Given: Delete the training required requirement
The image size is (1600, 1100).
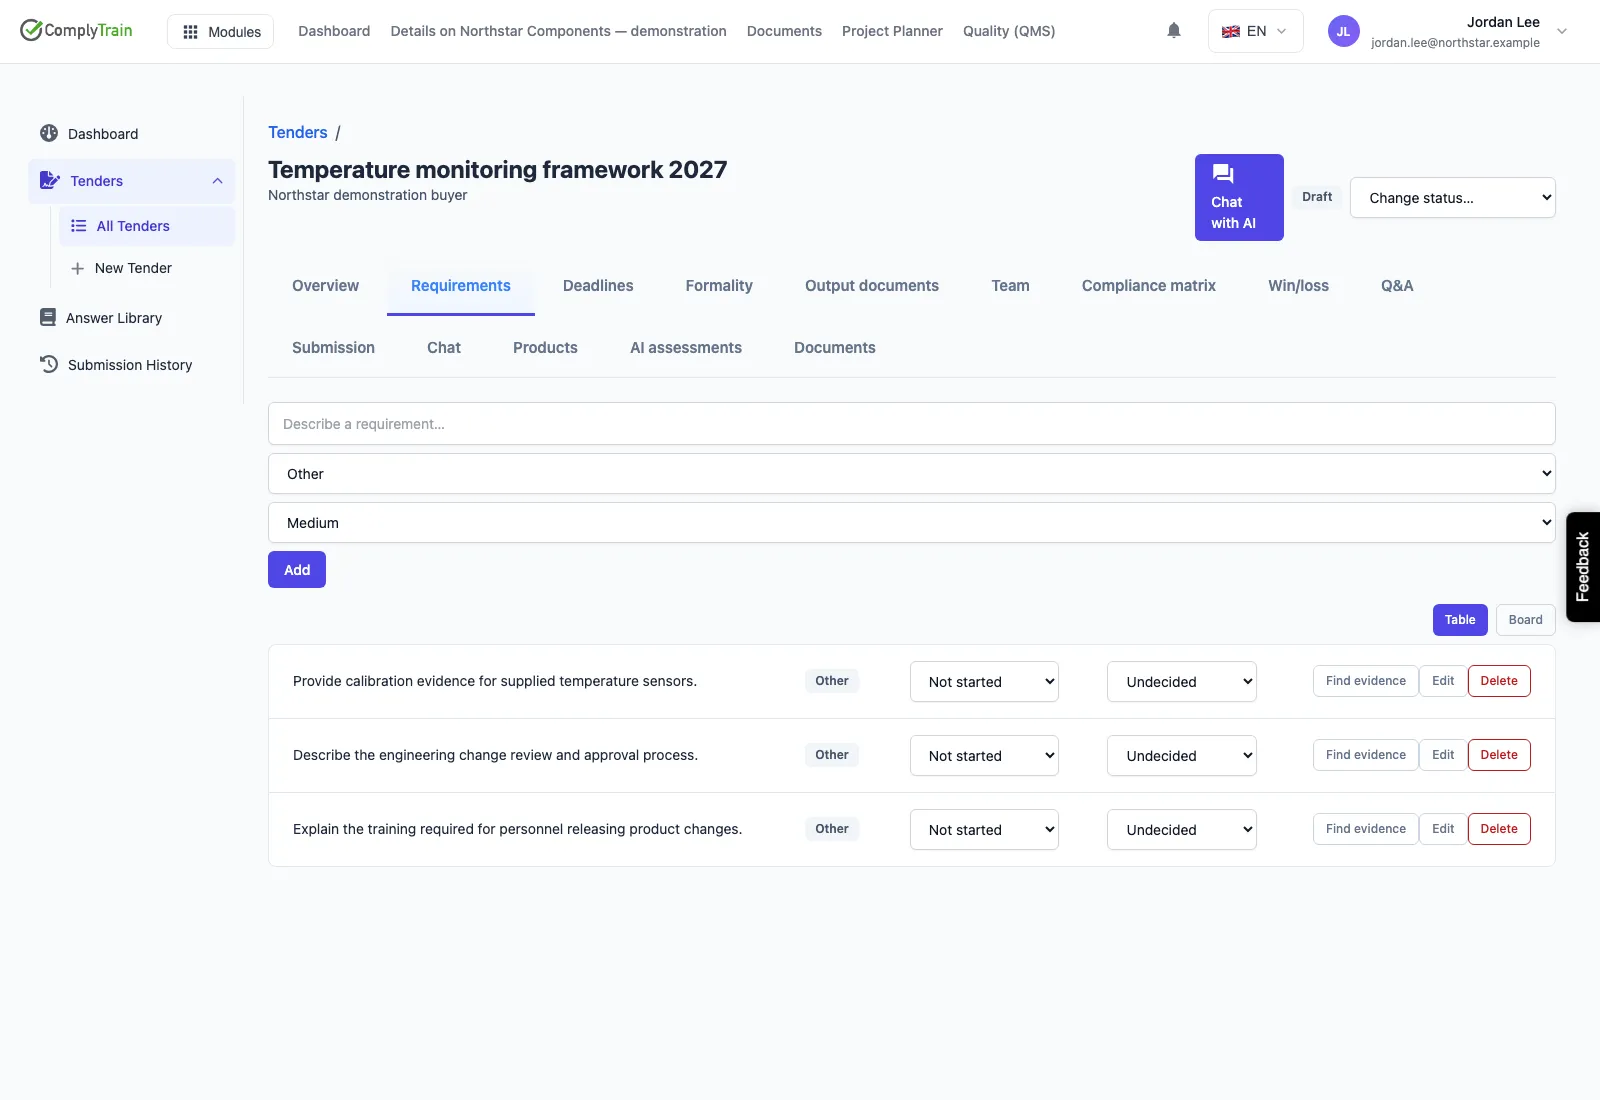Looking at the screenshot, I should pos(1499,828).
